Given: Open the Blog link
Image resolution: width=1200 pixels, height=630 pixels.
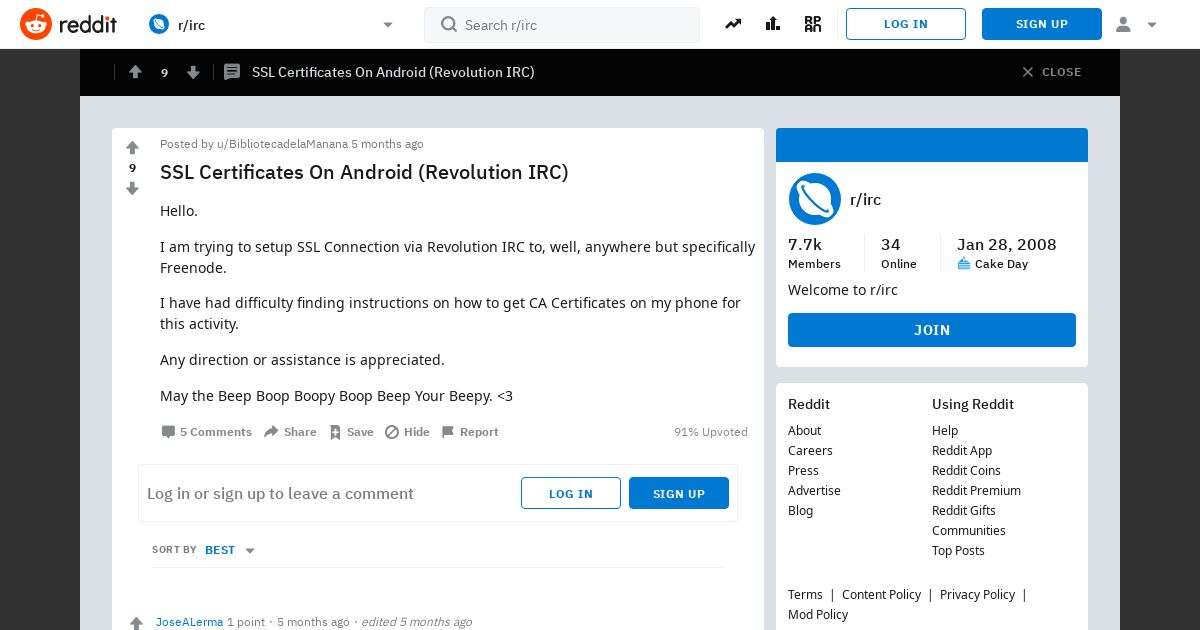Looking at the screenshot, I should (800, 510).
